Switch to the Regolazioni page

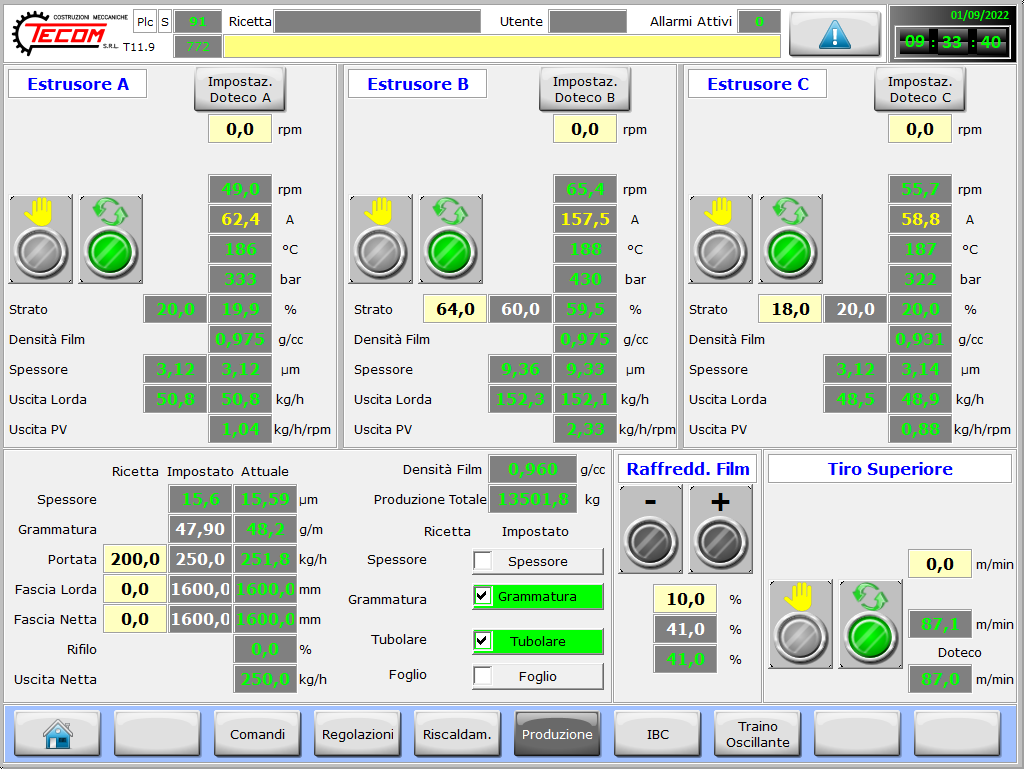click(x=357, y=734)
